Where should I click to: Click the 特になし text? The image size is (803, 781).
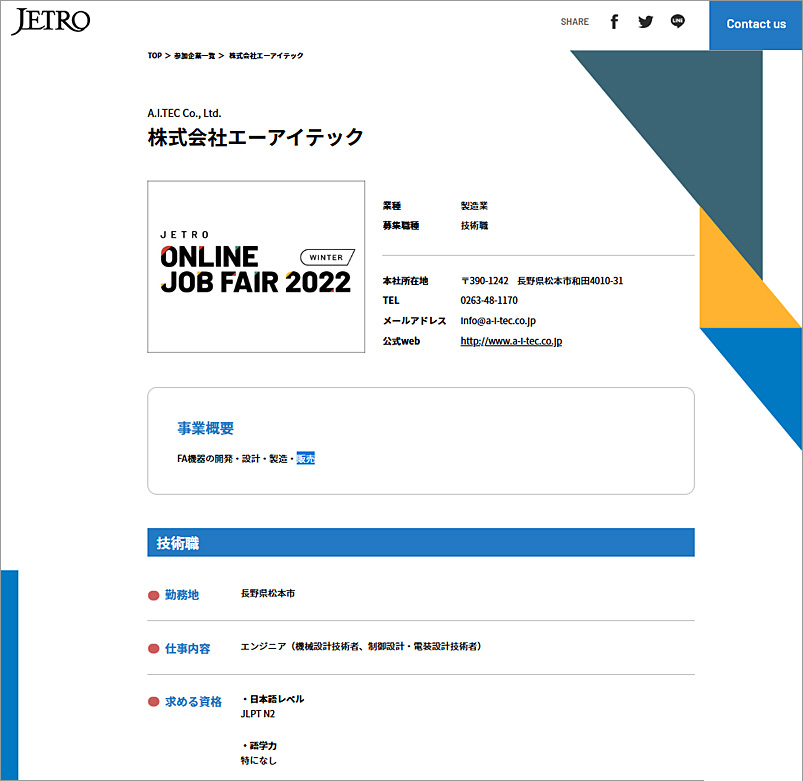[x=259, y=761]
